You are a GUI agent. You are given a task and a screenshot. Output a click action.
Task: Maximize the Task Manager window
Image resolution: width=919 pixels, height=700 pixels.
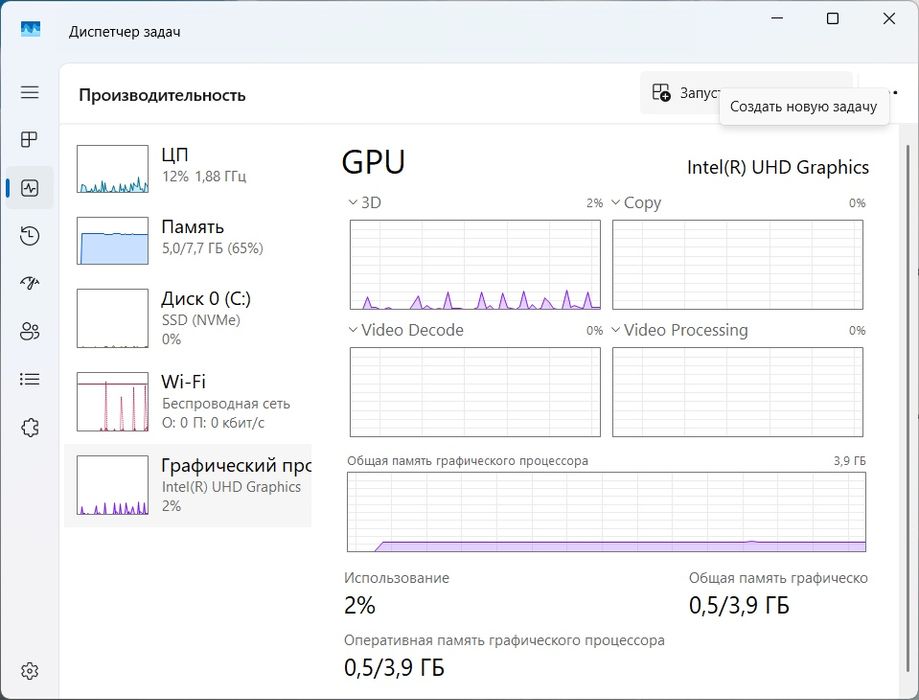coord(833,19)
